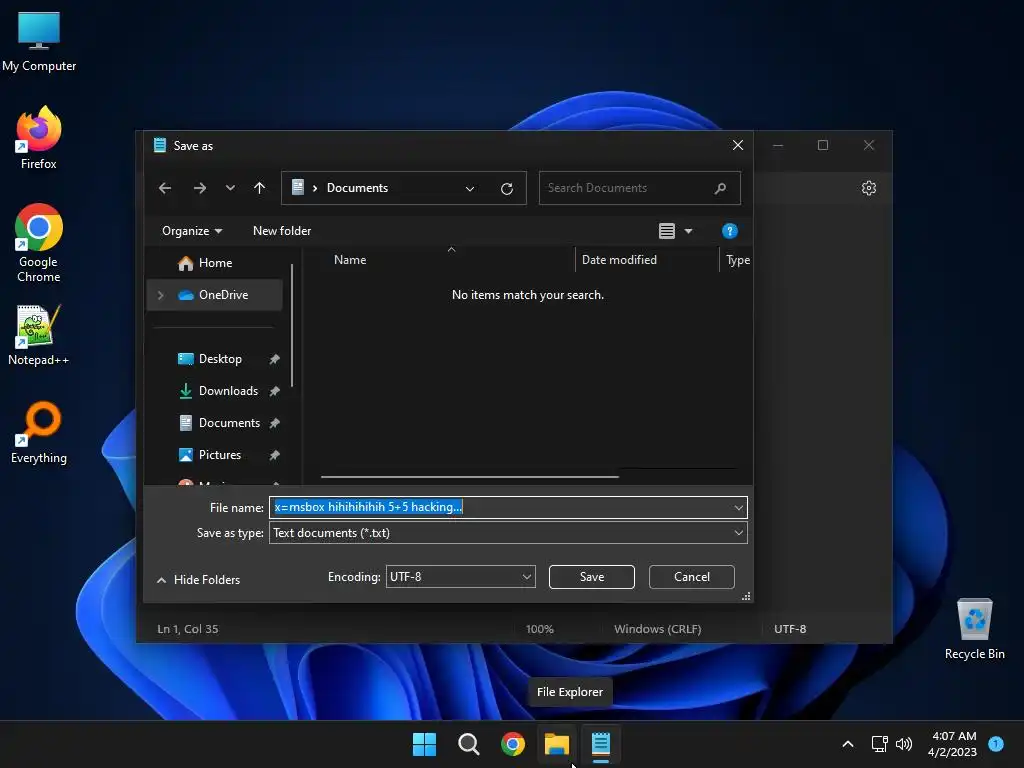This screenshot has width=1024, height=768.
Task: Create a New folder
Action: [282, 231]
